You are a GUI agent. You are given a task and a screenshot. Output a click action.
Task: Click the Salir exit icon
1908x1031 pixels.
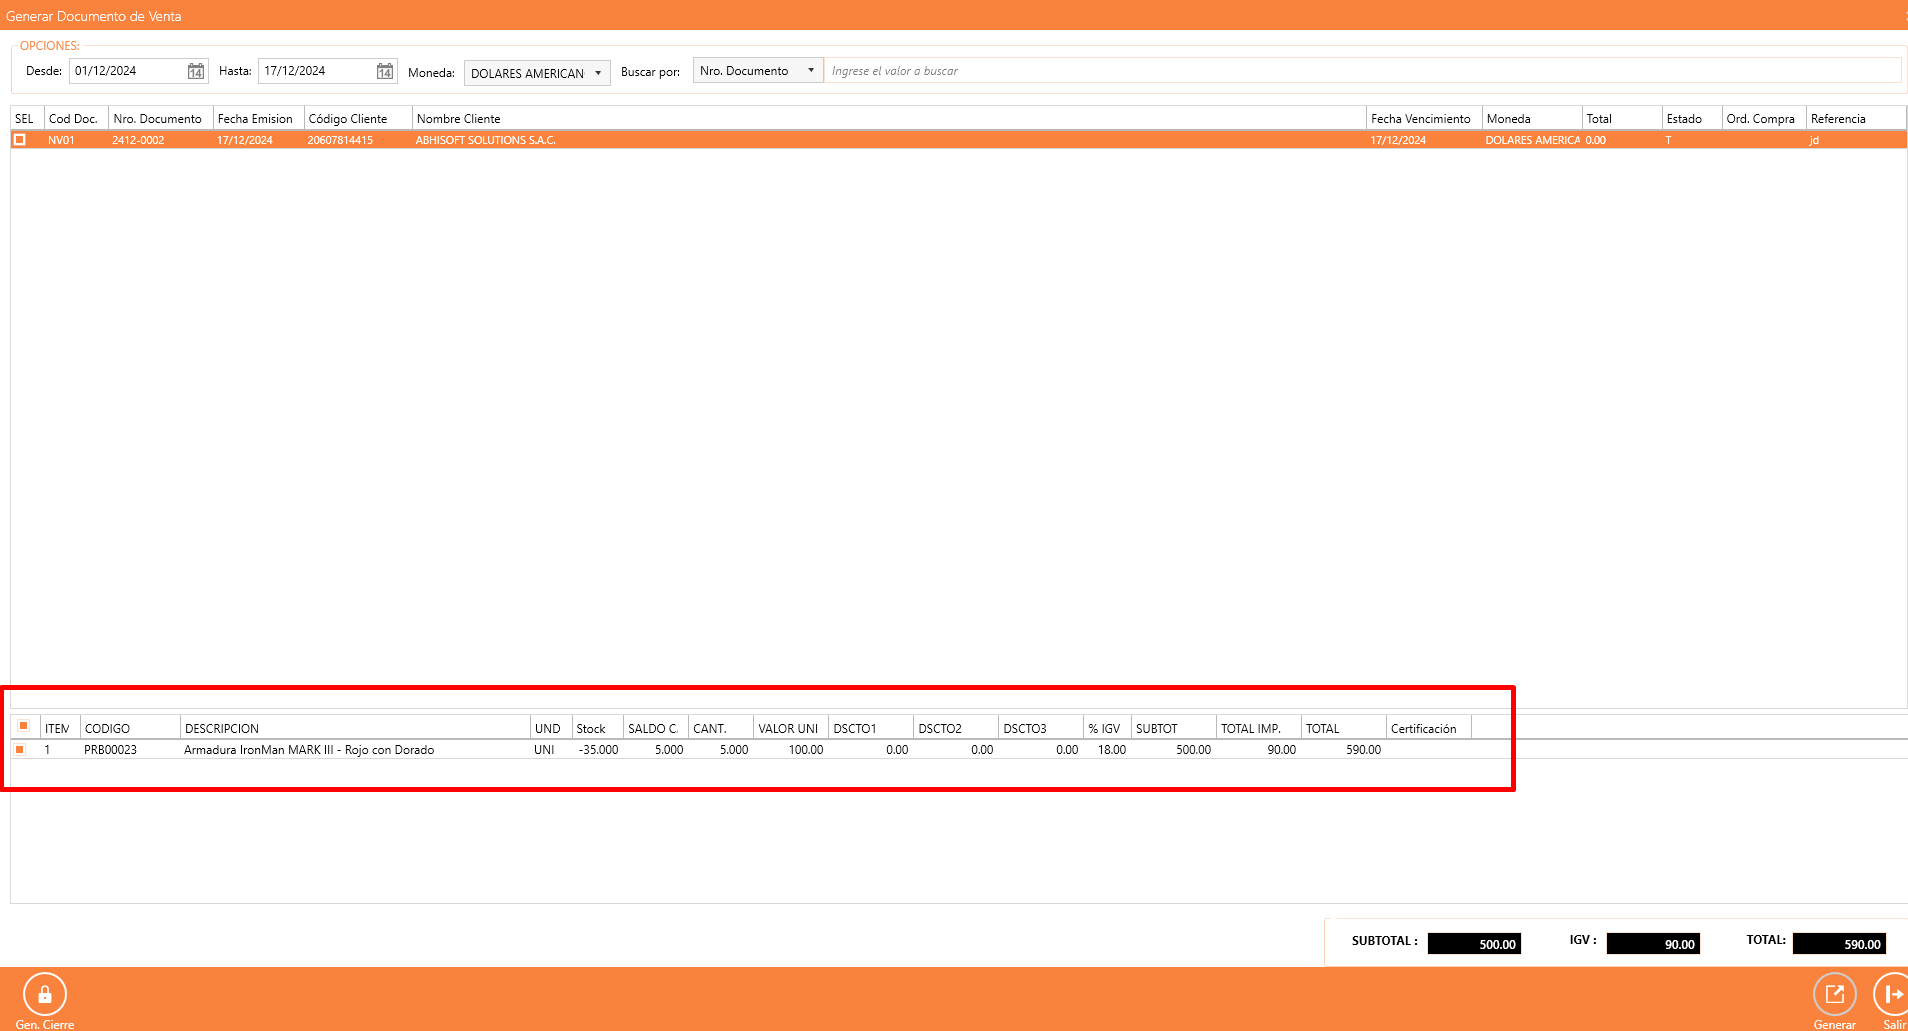(1892, 994)
